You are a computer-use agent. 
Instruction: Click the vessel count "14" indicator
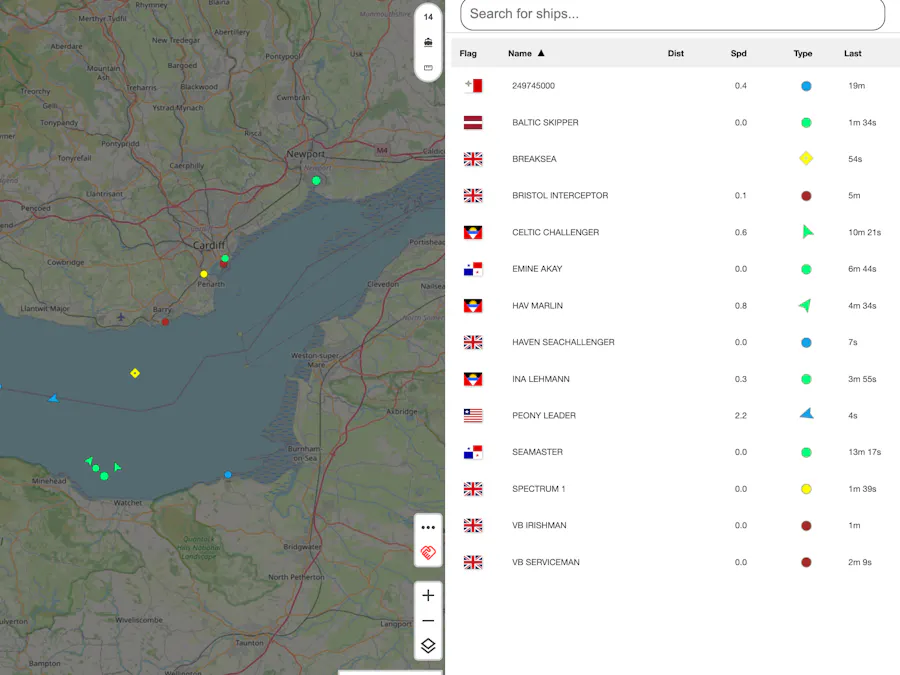[428, 17]
